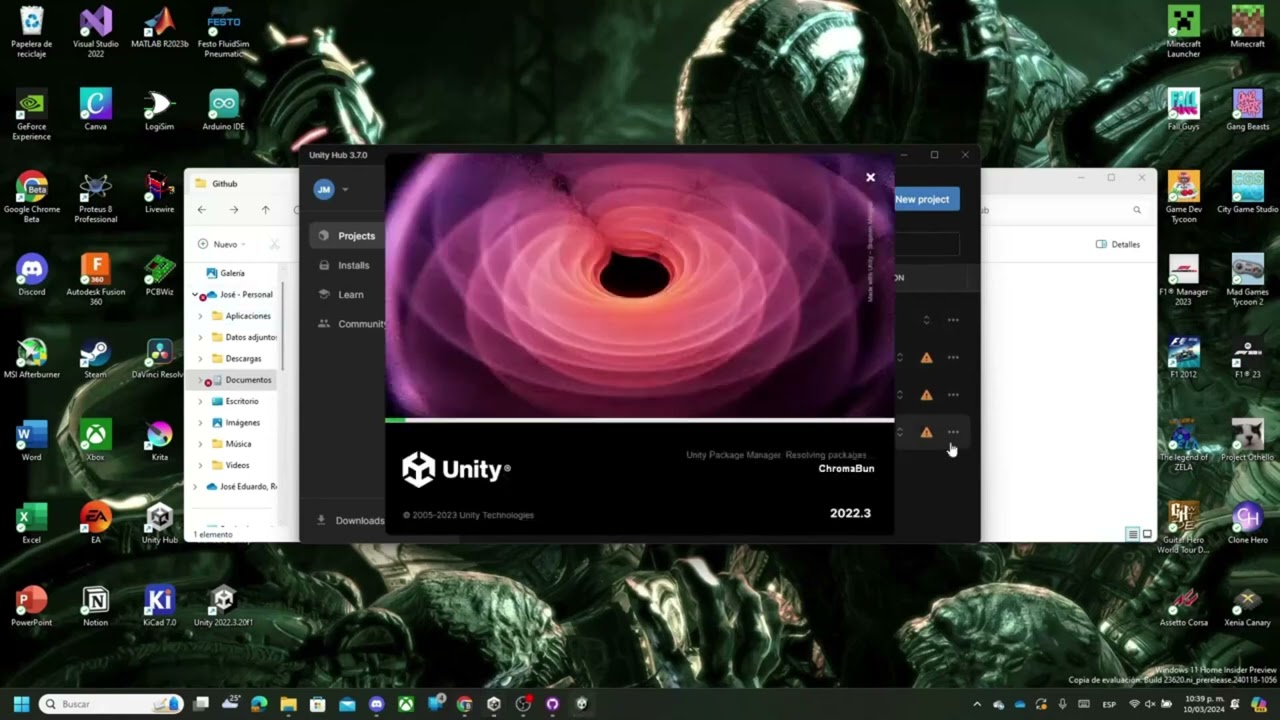Open Canva desktop icon
1280x720 pixels.
click(95, 110)
